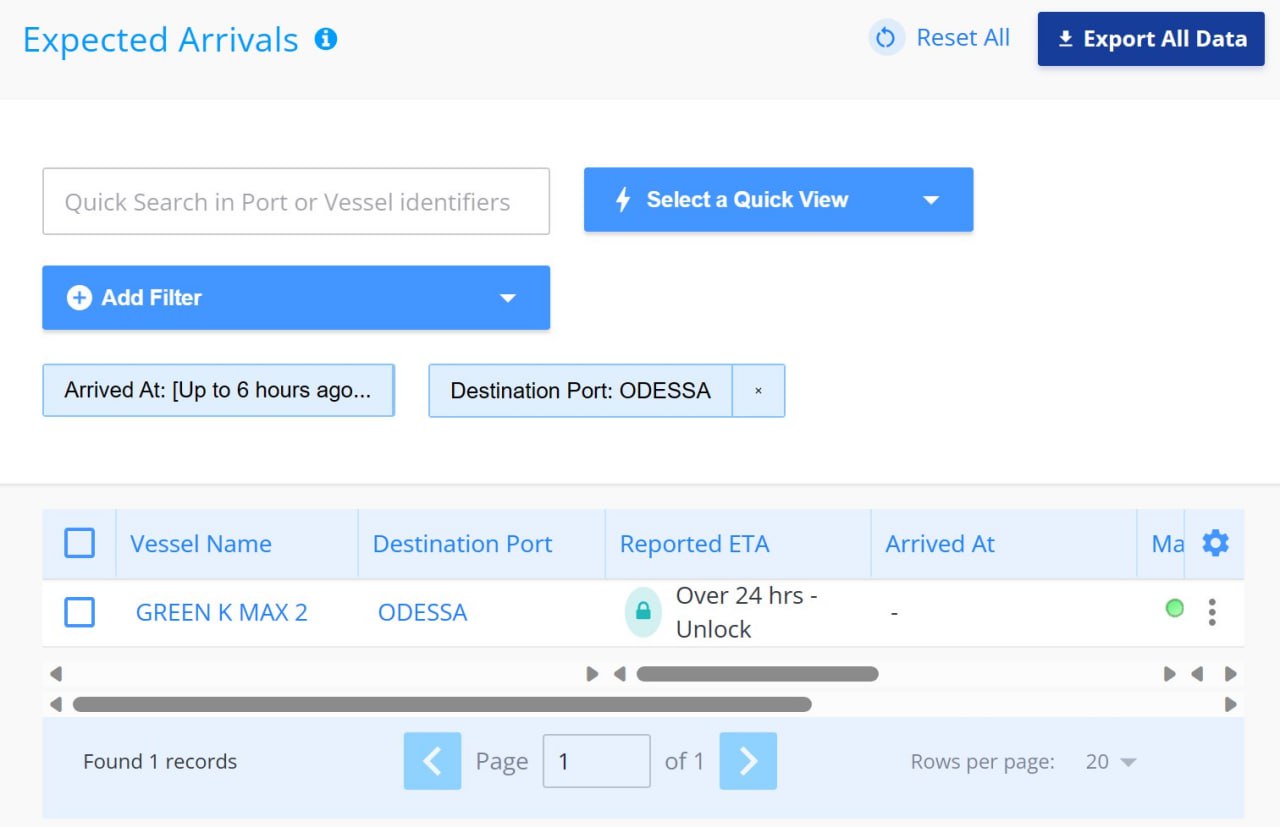Screen dimensions: 1280x827
Task: Click the Quick Search input field
Action: coord(296,202)
